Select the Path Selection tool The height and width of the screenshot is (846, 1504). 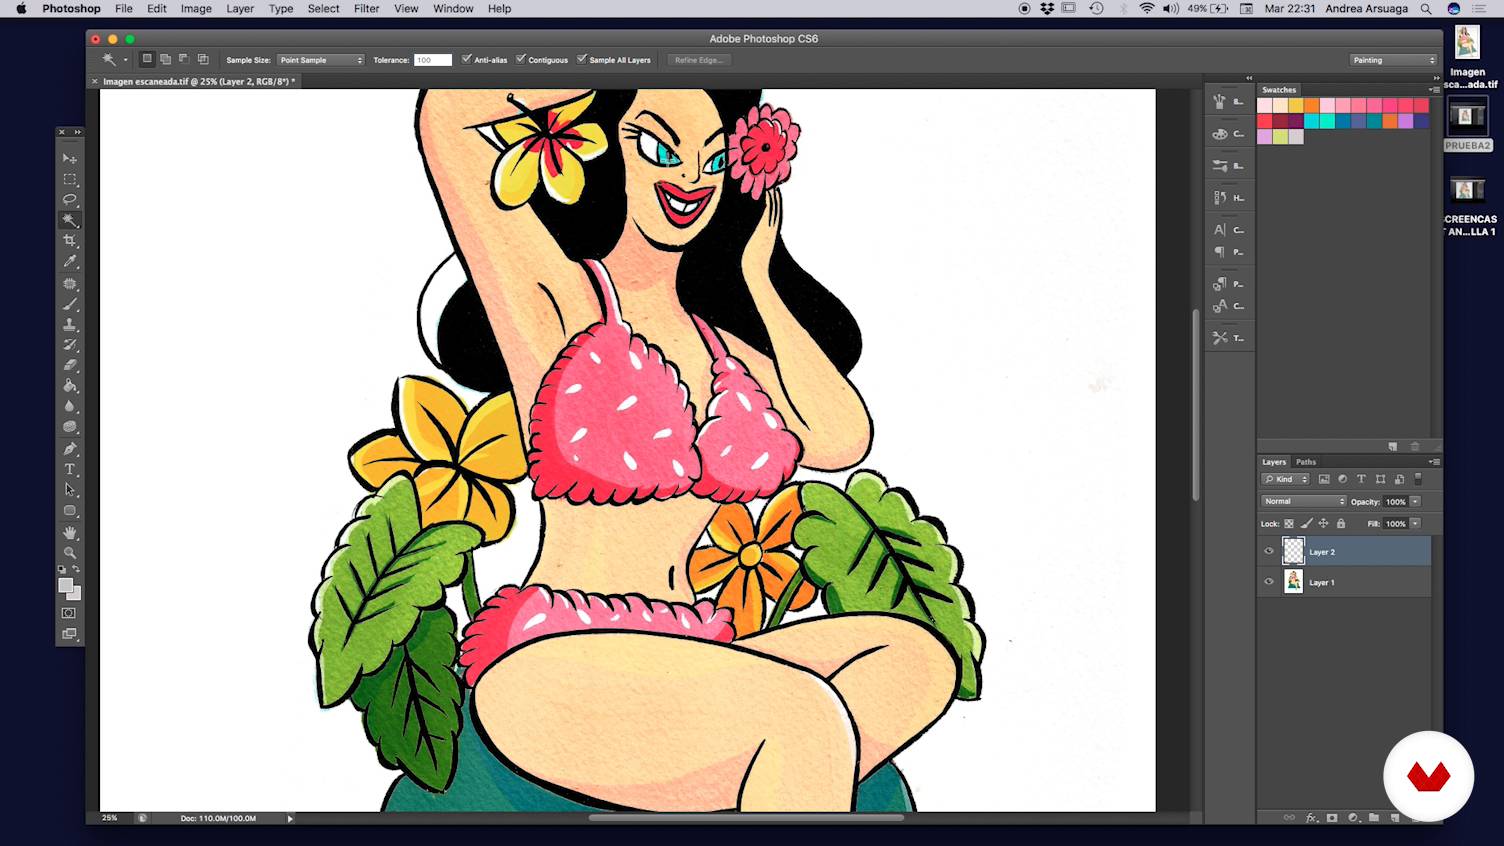click(69, 490)
